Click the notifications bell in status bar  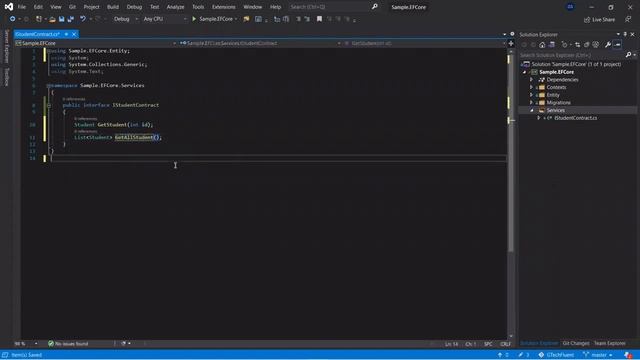click(x=628, y=355)
